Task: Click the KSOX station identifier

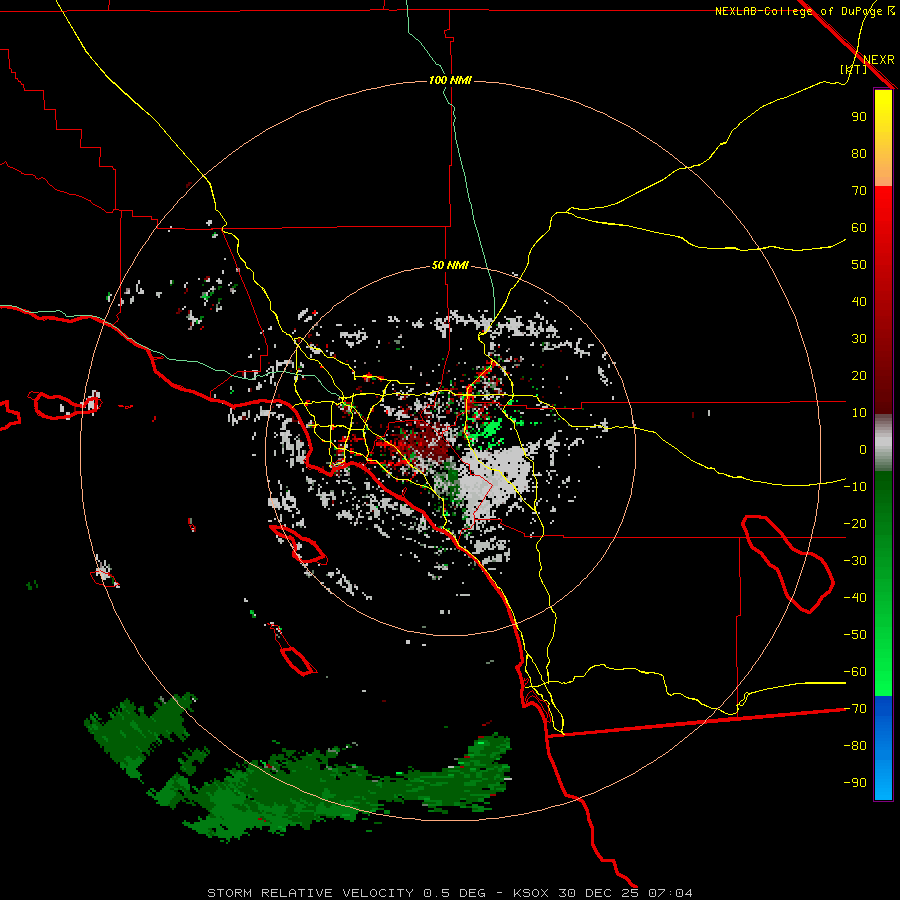Action: [x=530, y=893]
